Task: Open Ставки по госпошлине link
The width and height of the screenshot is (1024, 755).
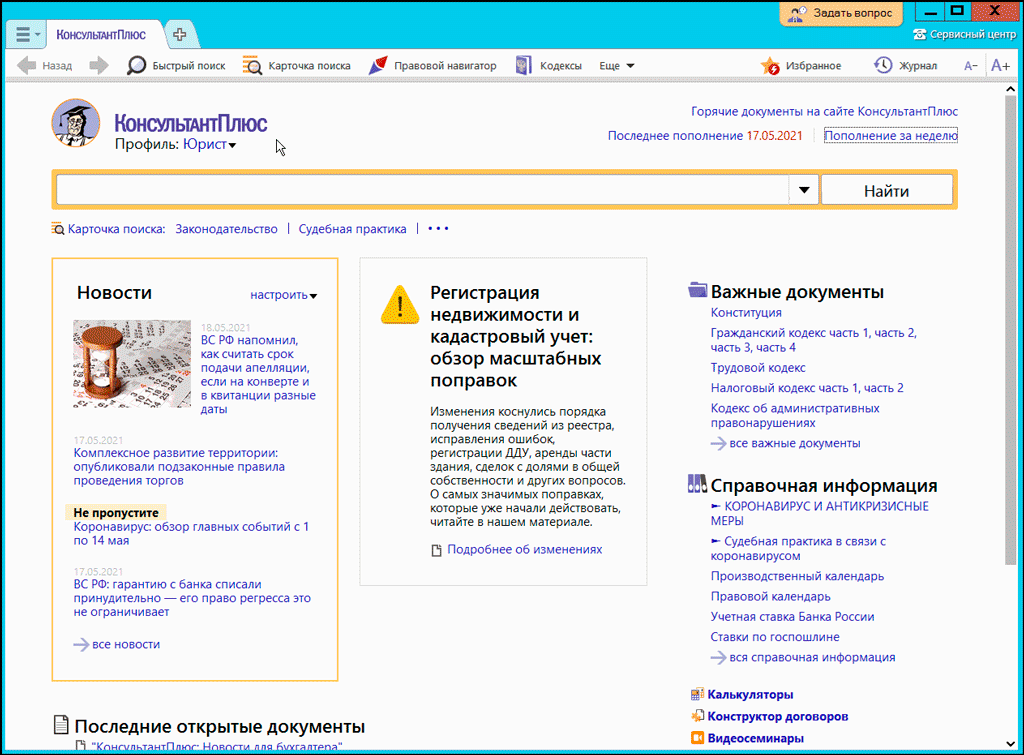Action: pyautogui.click(x=775, y=637)
